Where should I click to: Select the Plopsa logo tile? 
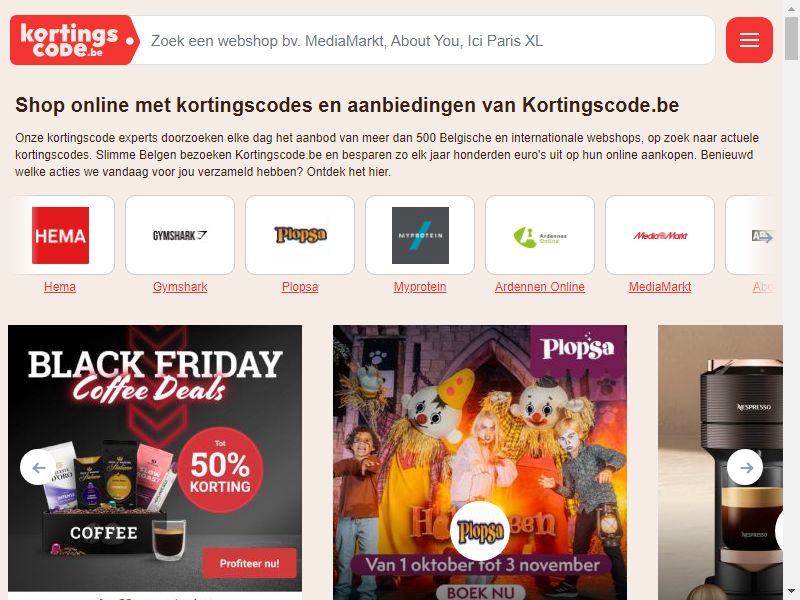click(x=300, y=235)
